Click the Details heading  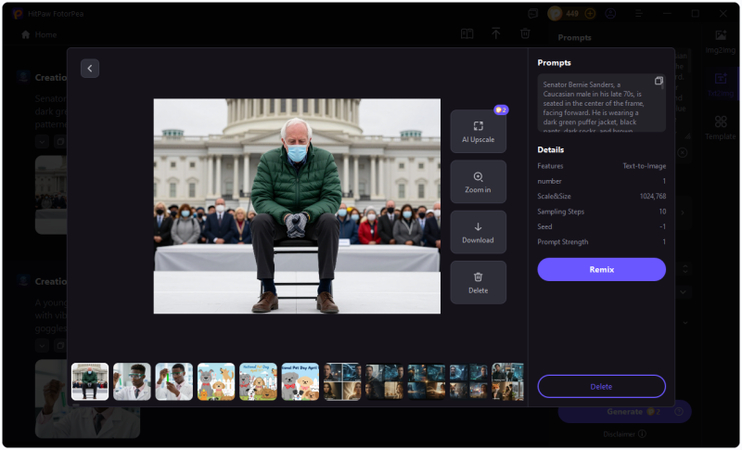coord(550,150)
